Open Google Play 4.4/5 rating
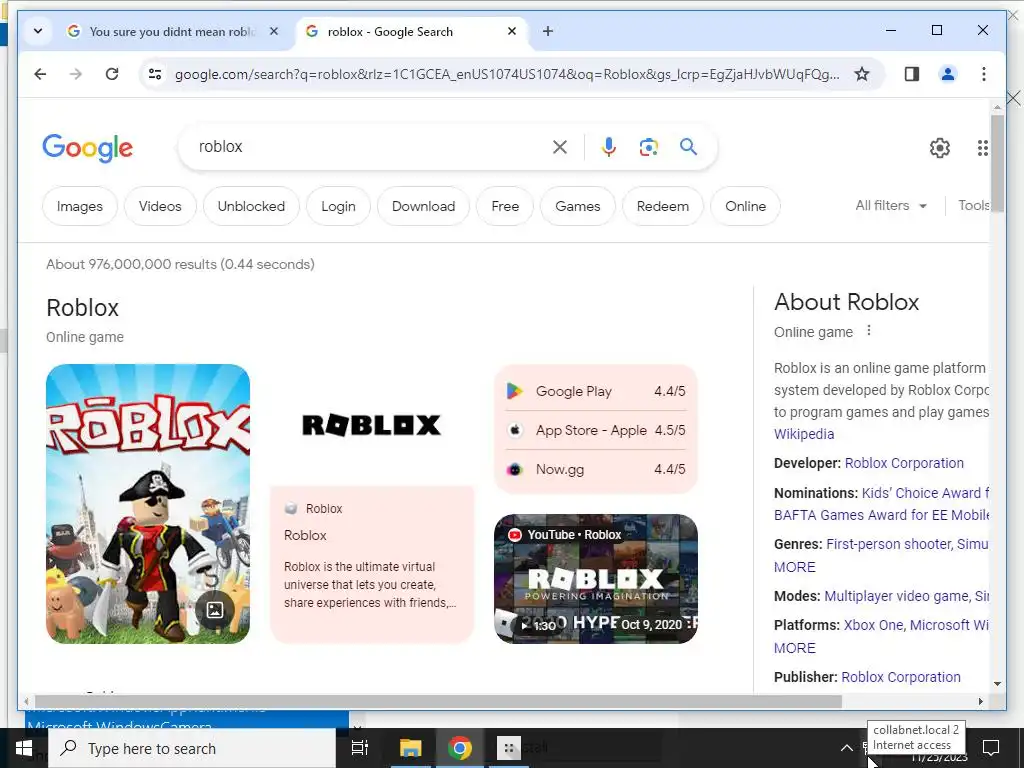1024x768 pixels. [596, 391]
